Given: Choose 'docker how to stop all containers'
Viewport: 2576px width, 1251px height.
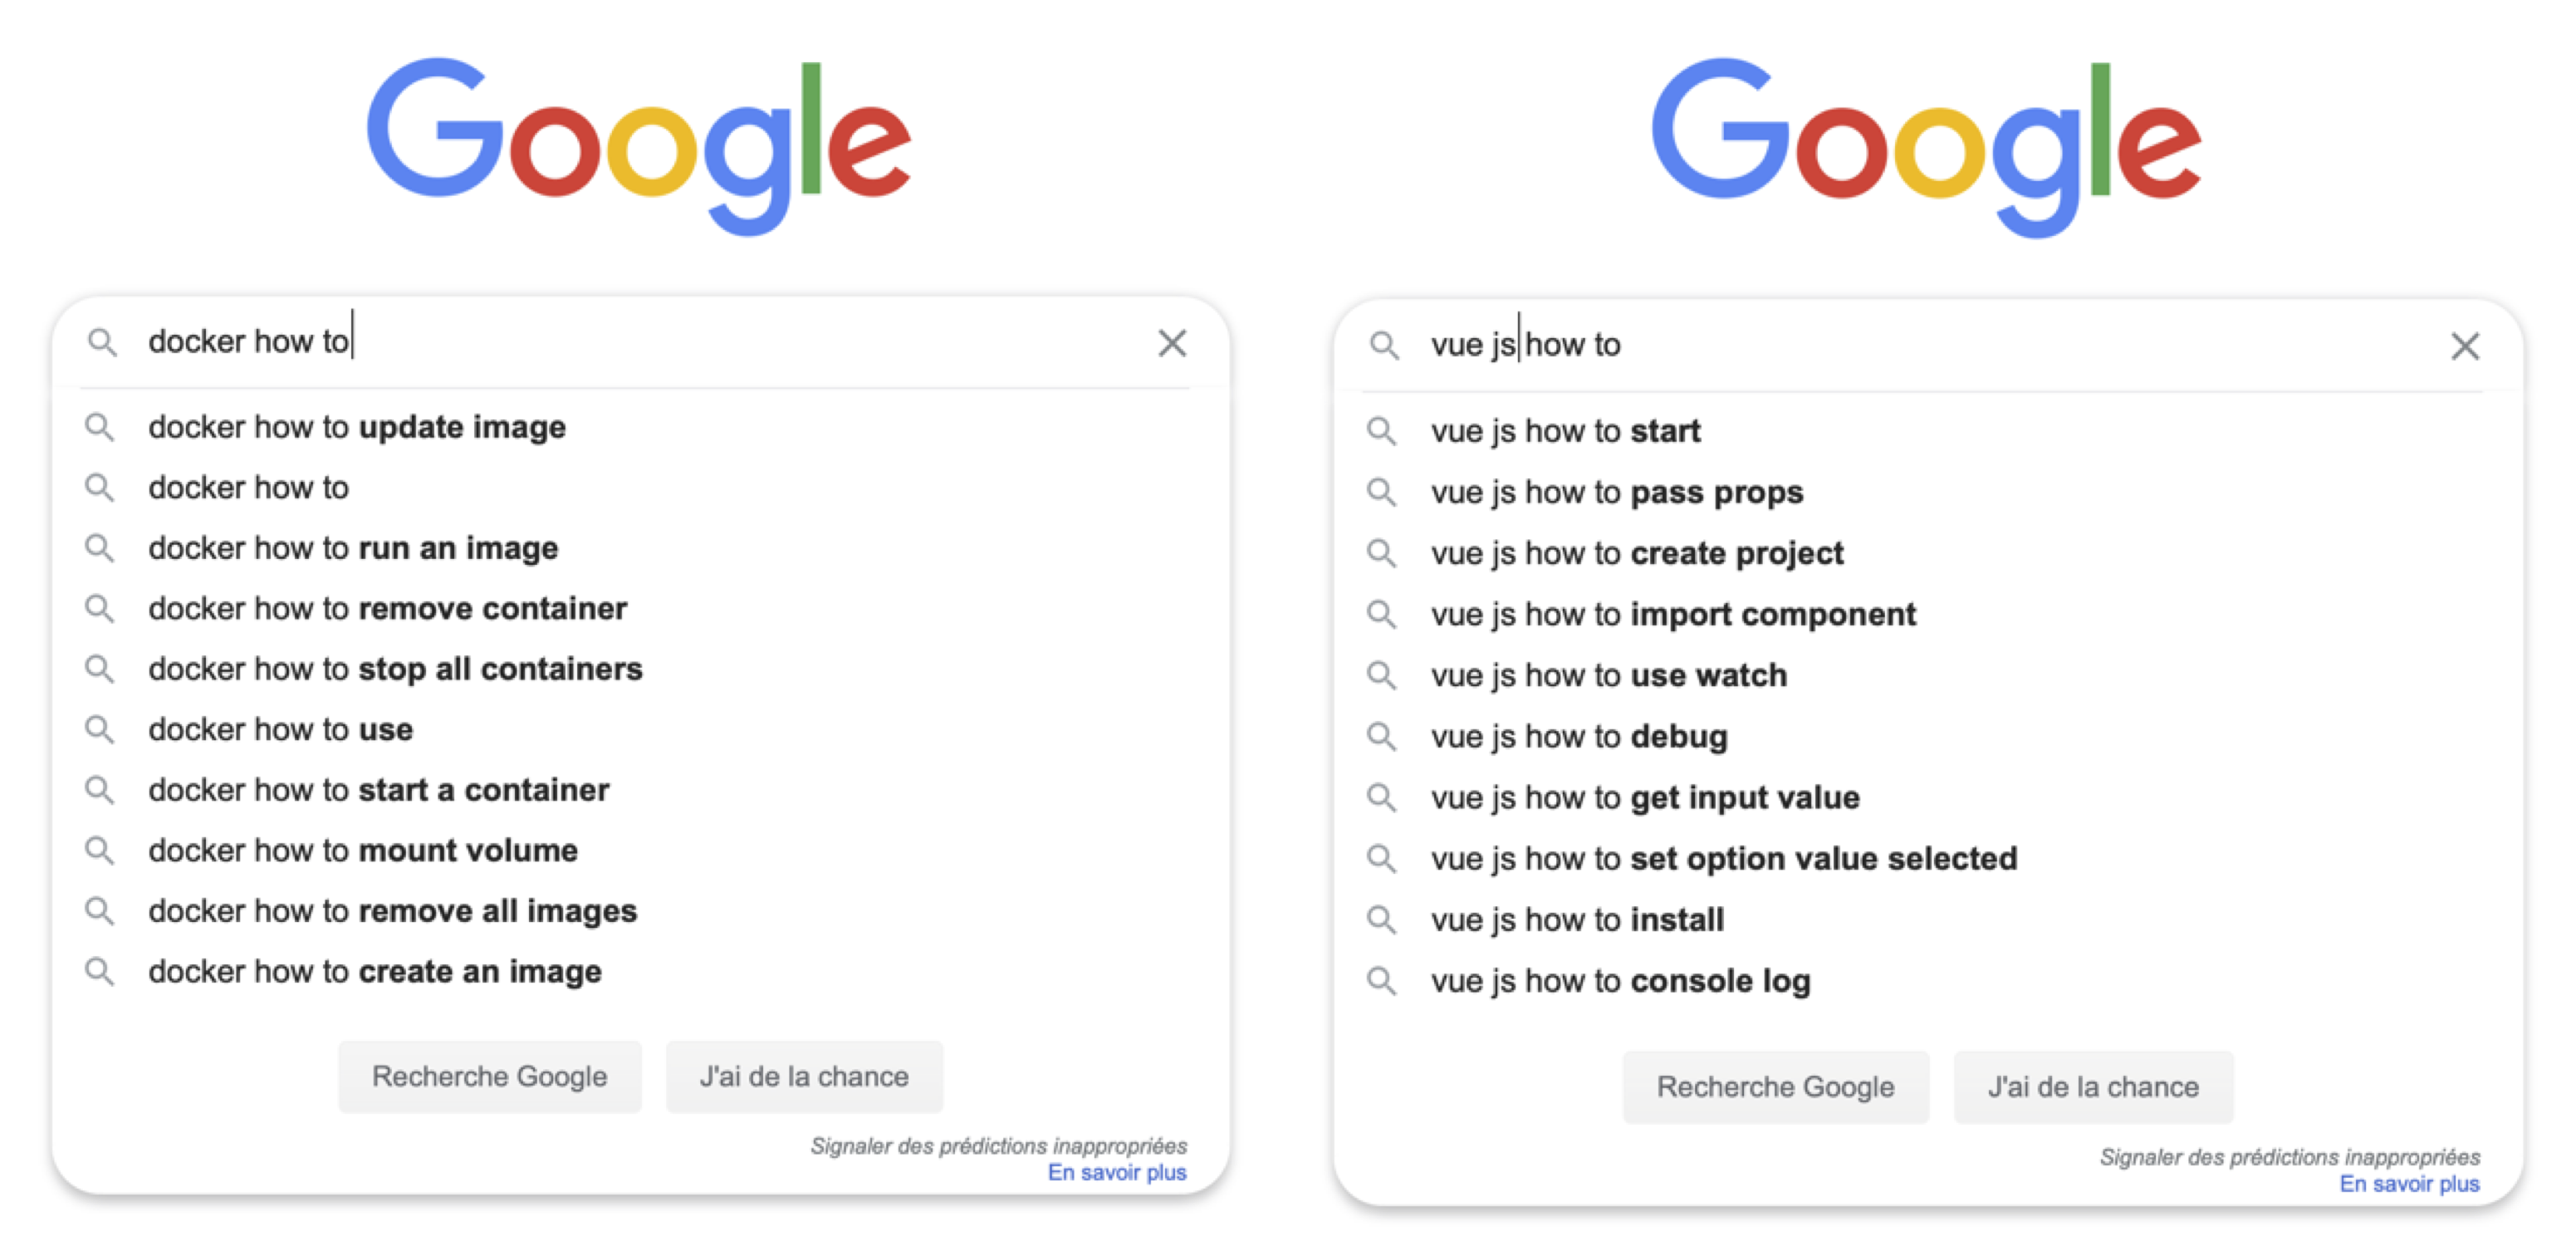Looking at the screenshot, I should (x=640, y=669).
